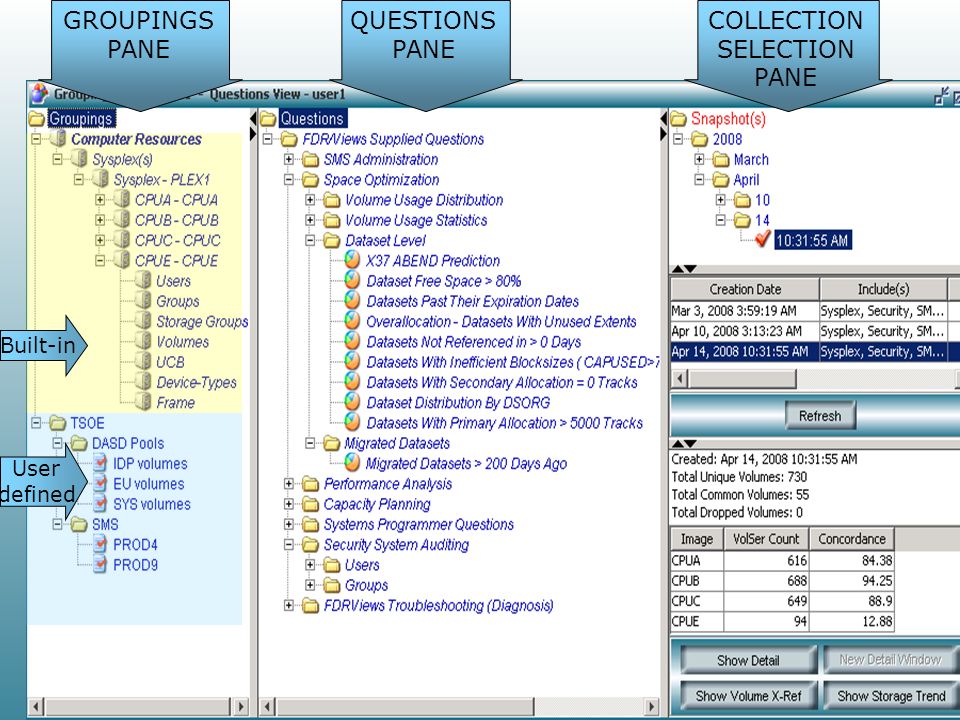
Task: Click the Overallocation question globe icon
Action: (x=352, y=321)
